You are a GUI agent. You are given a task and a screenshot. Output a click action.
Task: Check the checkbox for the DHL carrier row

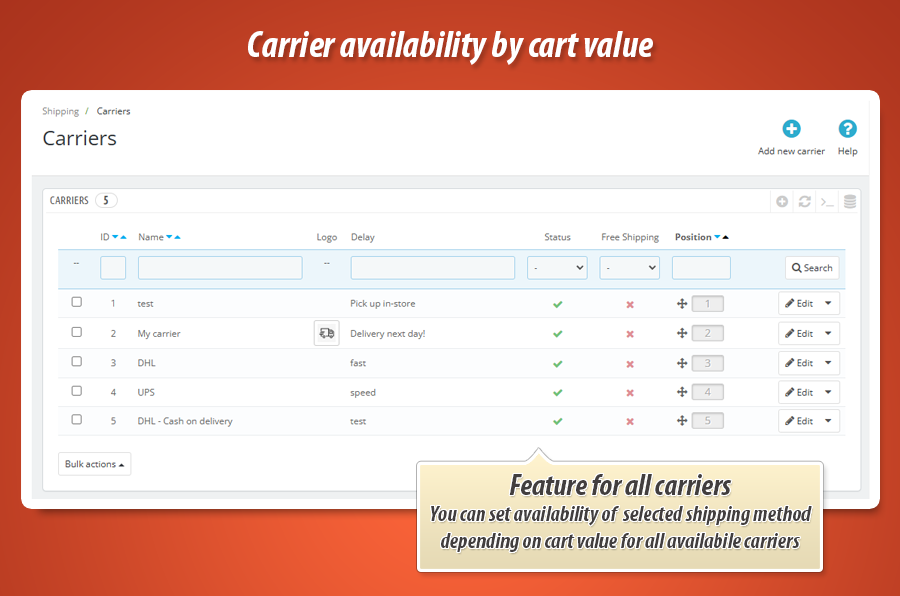click(77, 361)
